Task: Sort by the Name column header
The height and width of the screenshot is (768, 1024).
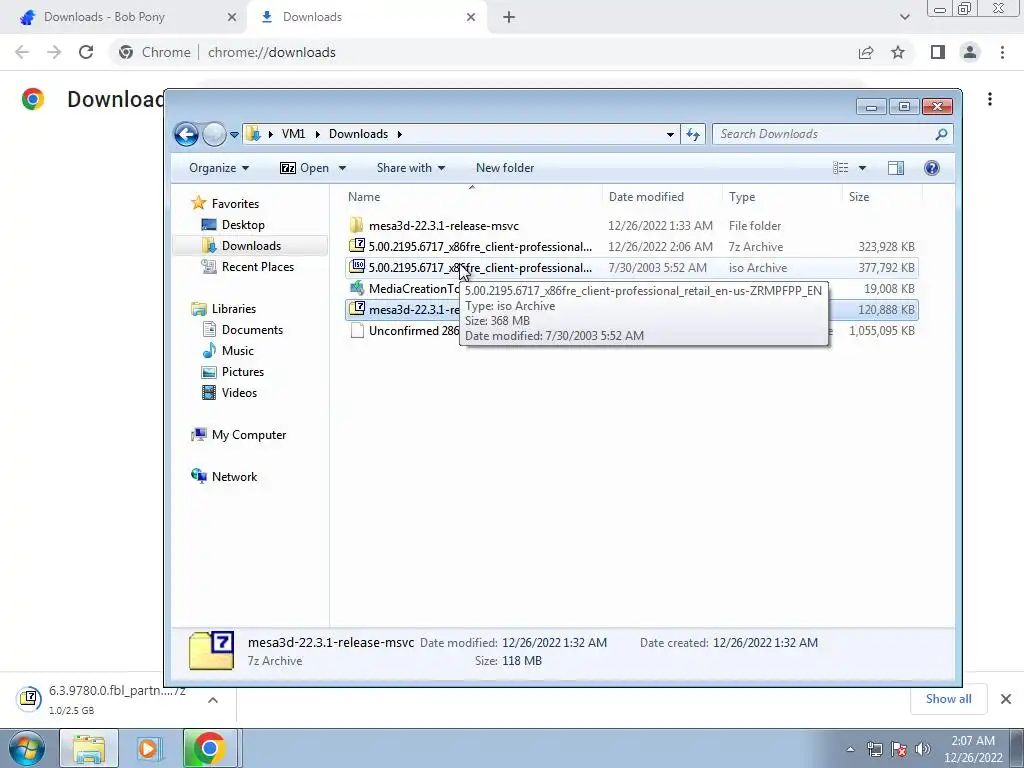Action: tap(472, 197)
